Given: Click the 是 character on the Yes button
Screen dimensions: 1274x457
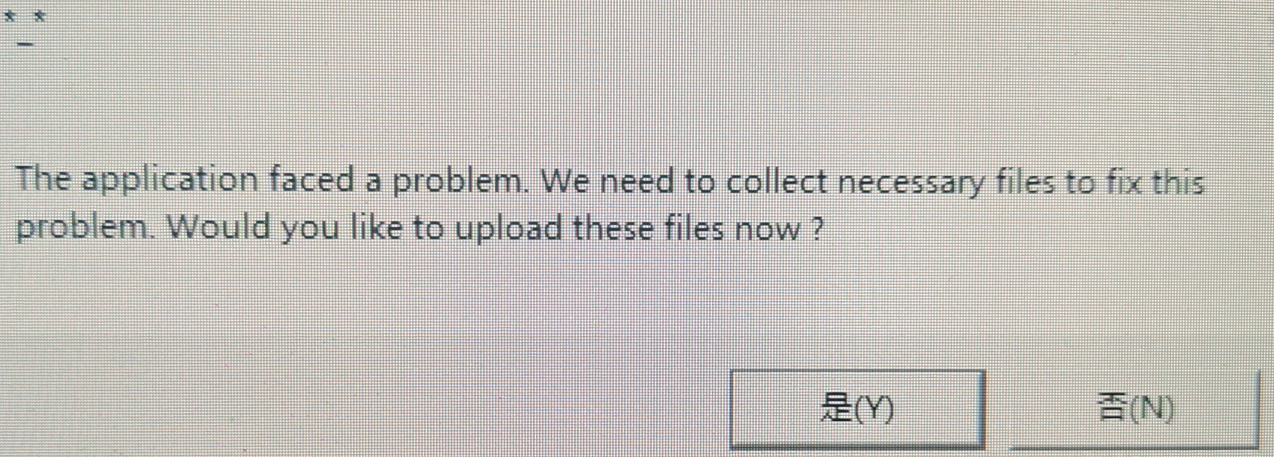Looking at the screenshot, I should pos(832,406).
